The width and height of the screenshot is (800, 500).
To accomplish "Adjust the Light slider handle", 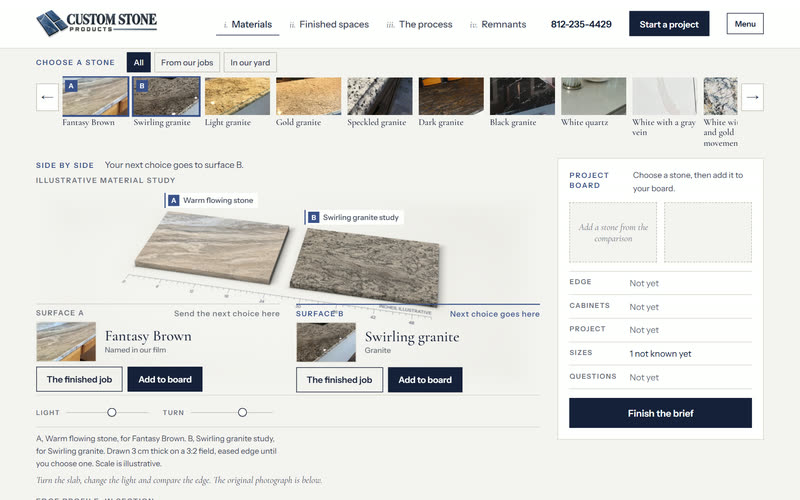I will pyautogui.click(x=112, y=412).
